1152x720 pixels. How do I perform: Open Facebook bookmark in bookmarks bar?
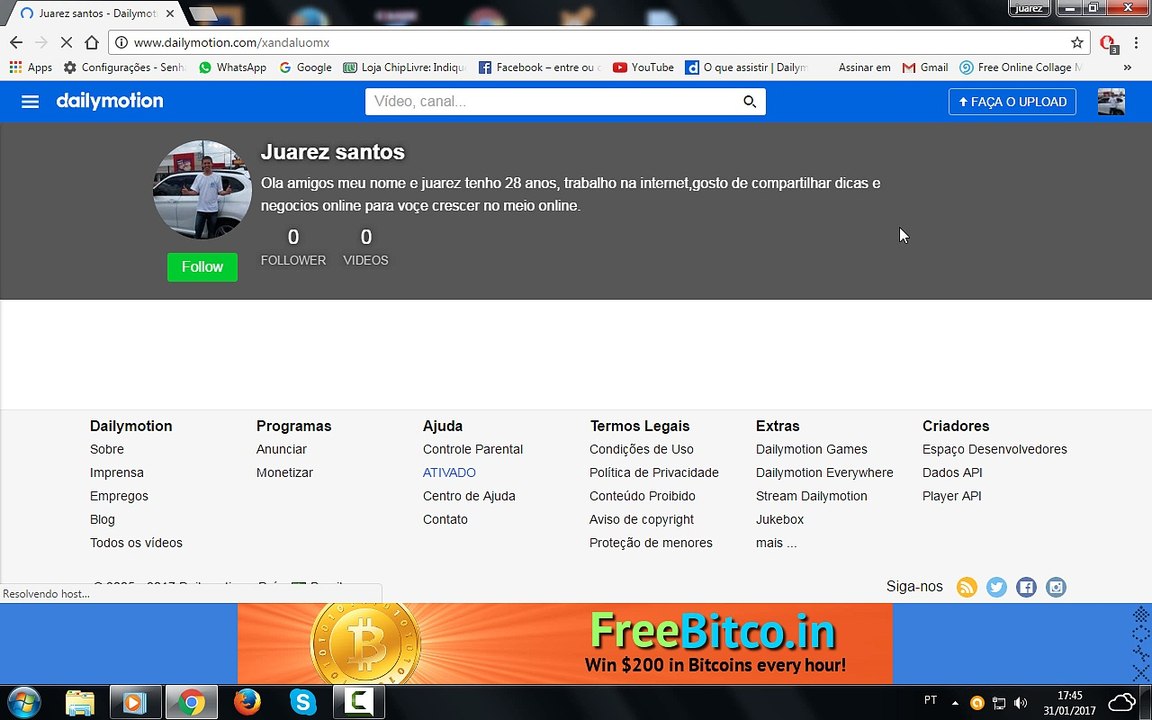539,67
